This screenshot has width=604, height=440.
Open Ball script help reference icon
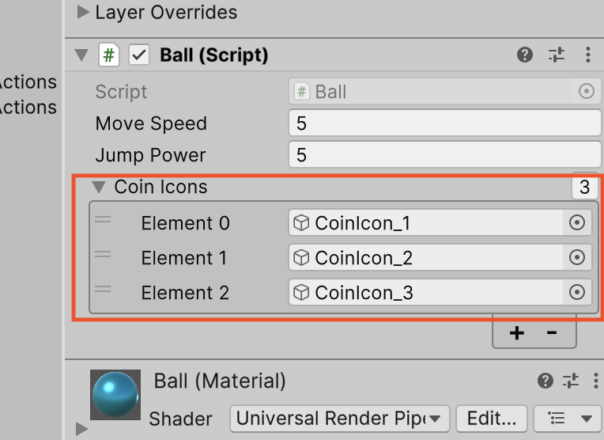coord(525,55)
